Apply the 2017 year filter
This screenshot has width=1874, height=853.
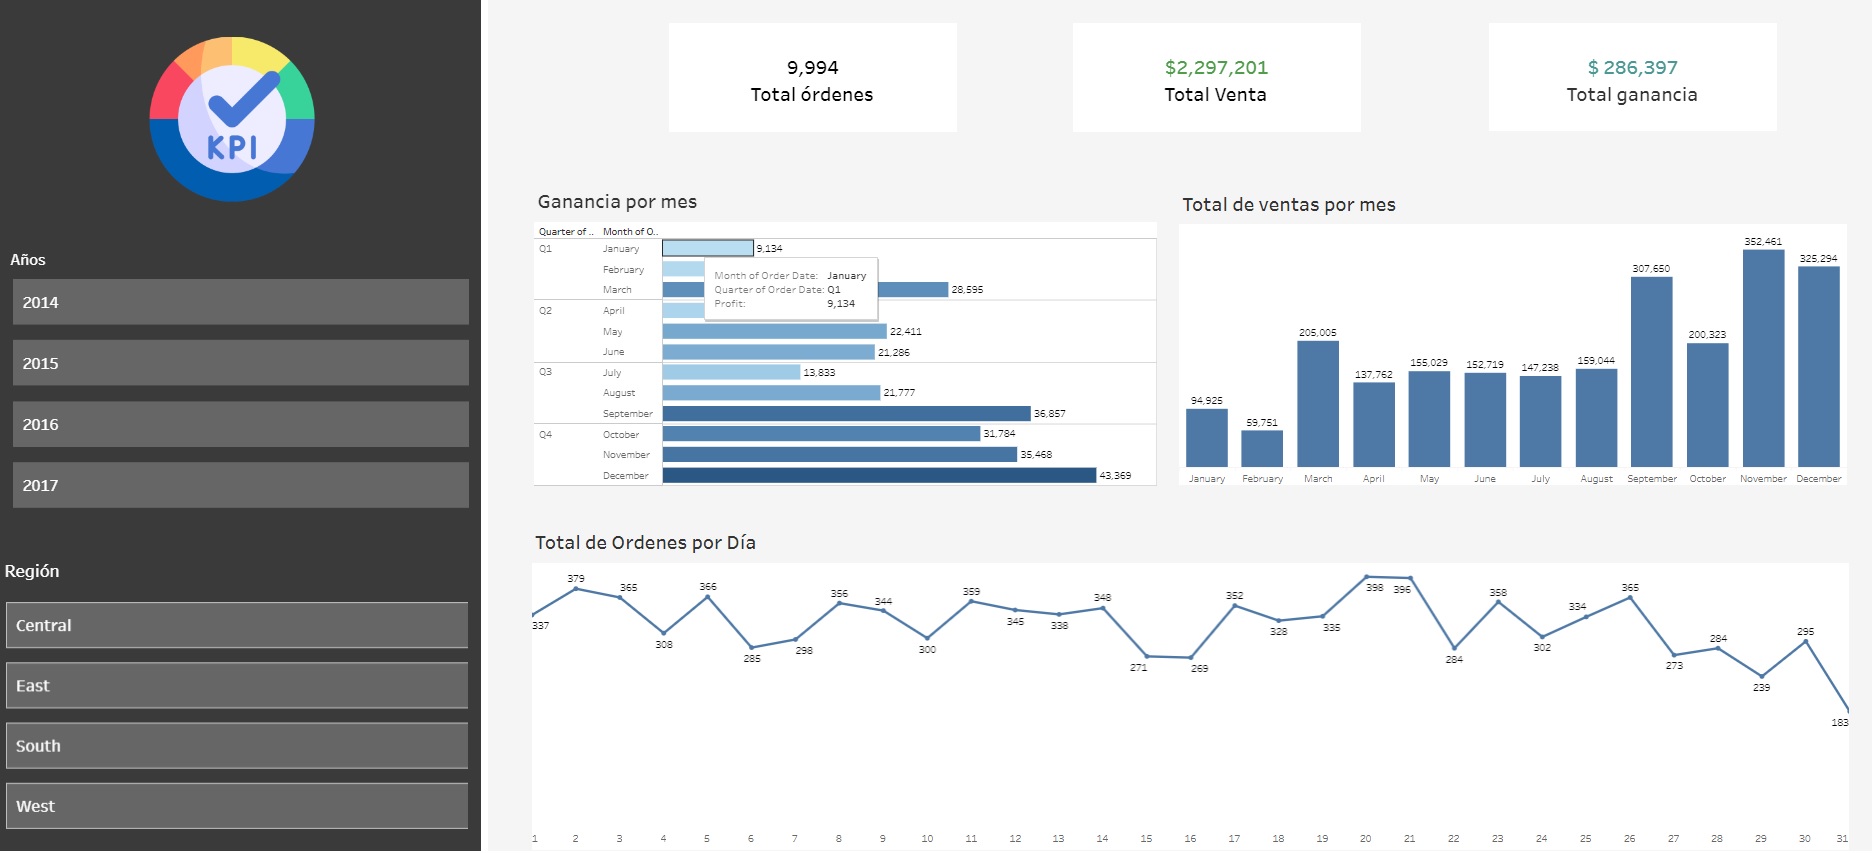tap(240, 485)
